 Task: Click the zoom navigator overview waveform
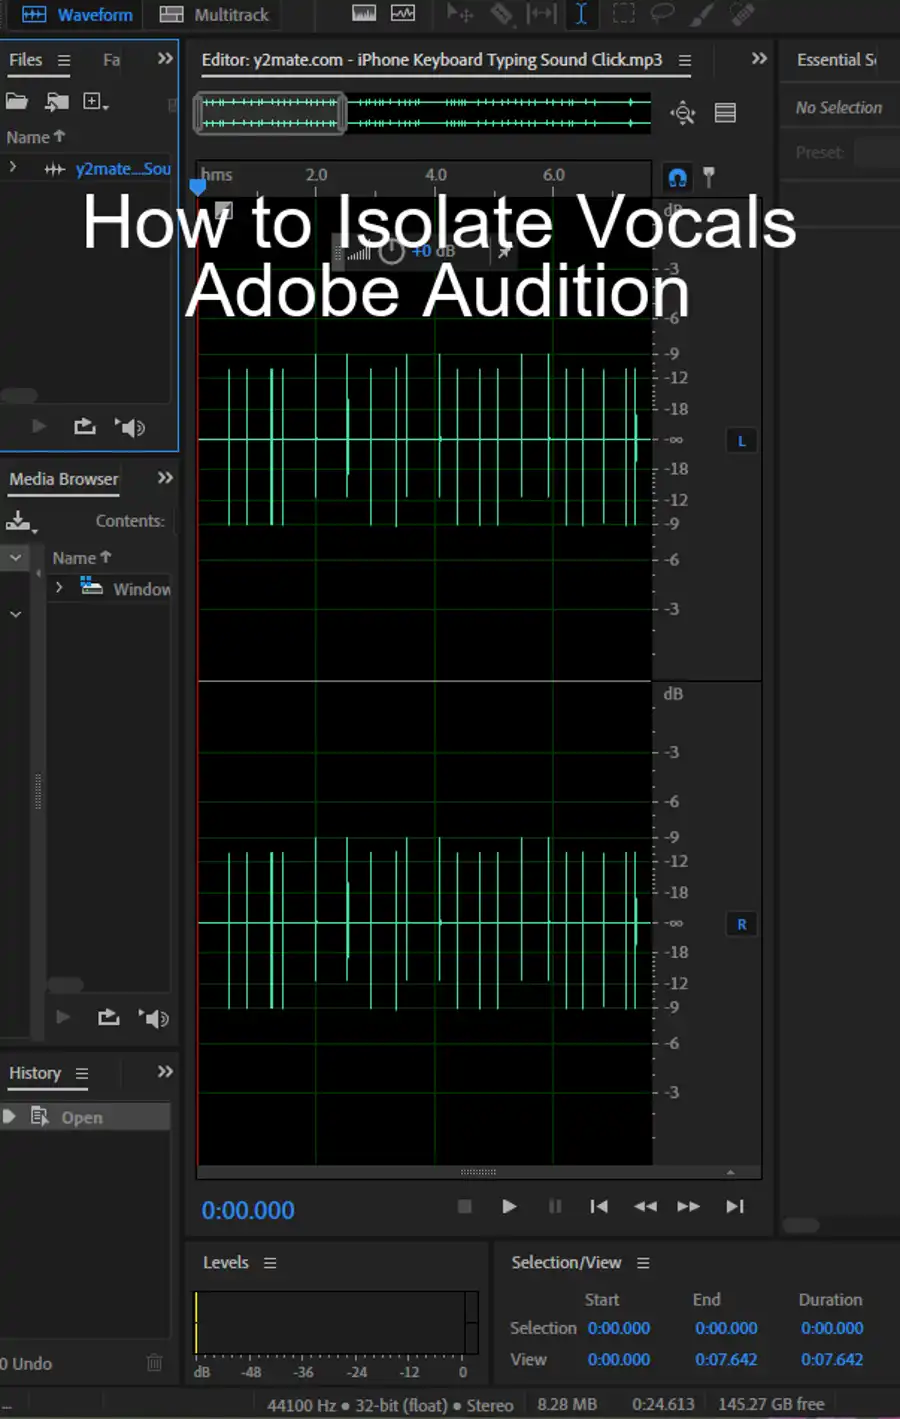click(423, 113)
